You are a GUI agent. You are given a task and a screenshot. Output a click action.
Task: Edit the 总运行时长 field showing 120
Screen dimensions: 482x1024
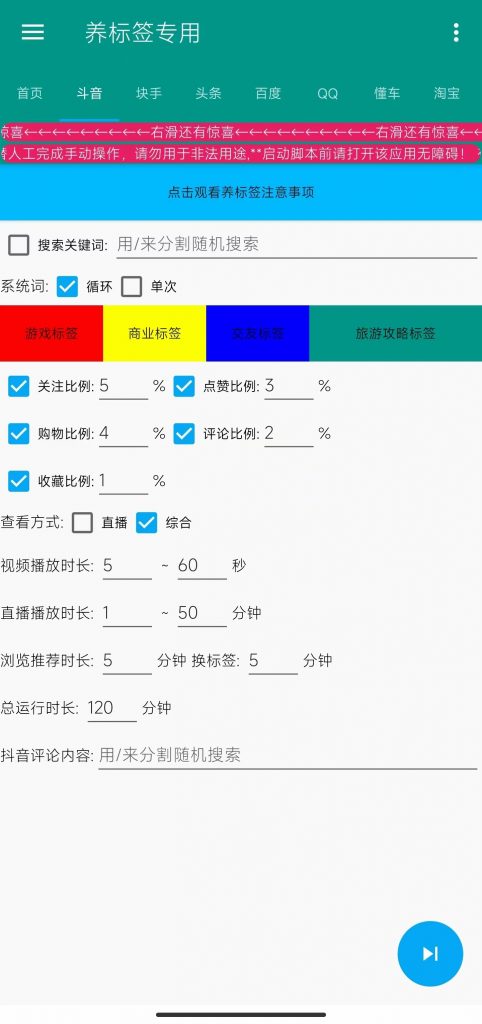tap(112, 708)
